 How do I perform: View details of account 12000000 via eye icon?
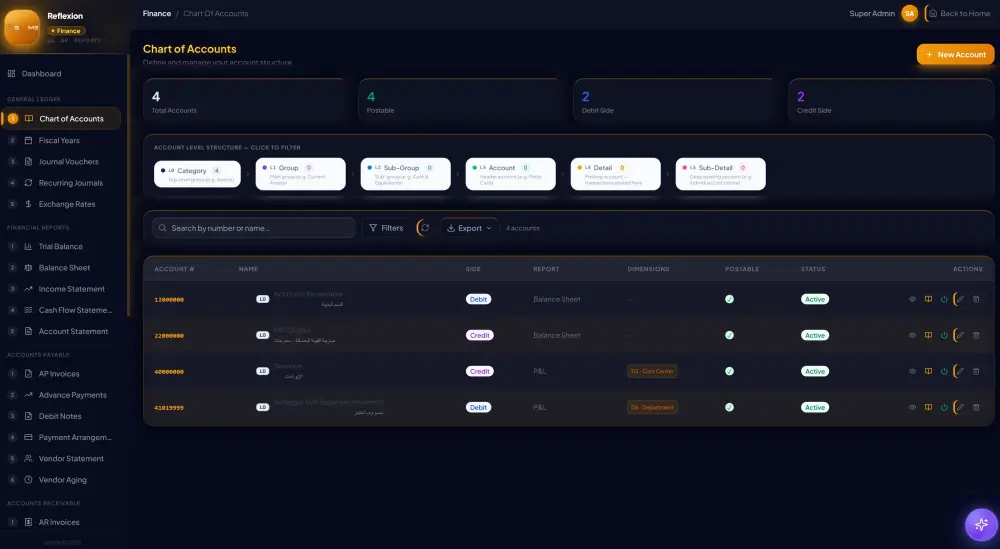(x=912, y=299)
